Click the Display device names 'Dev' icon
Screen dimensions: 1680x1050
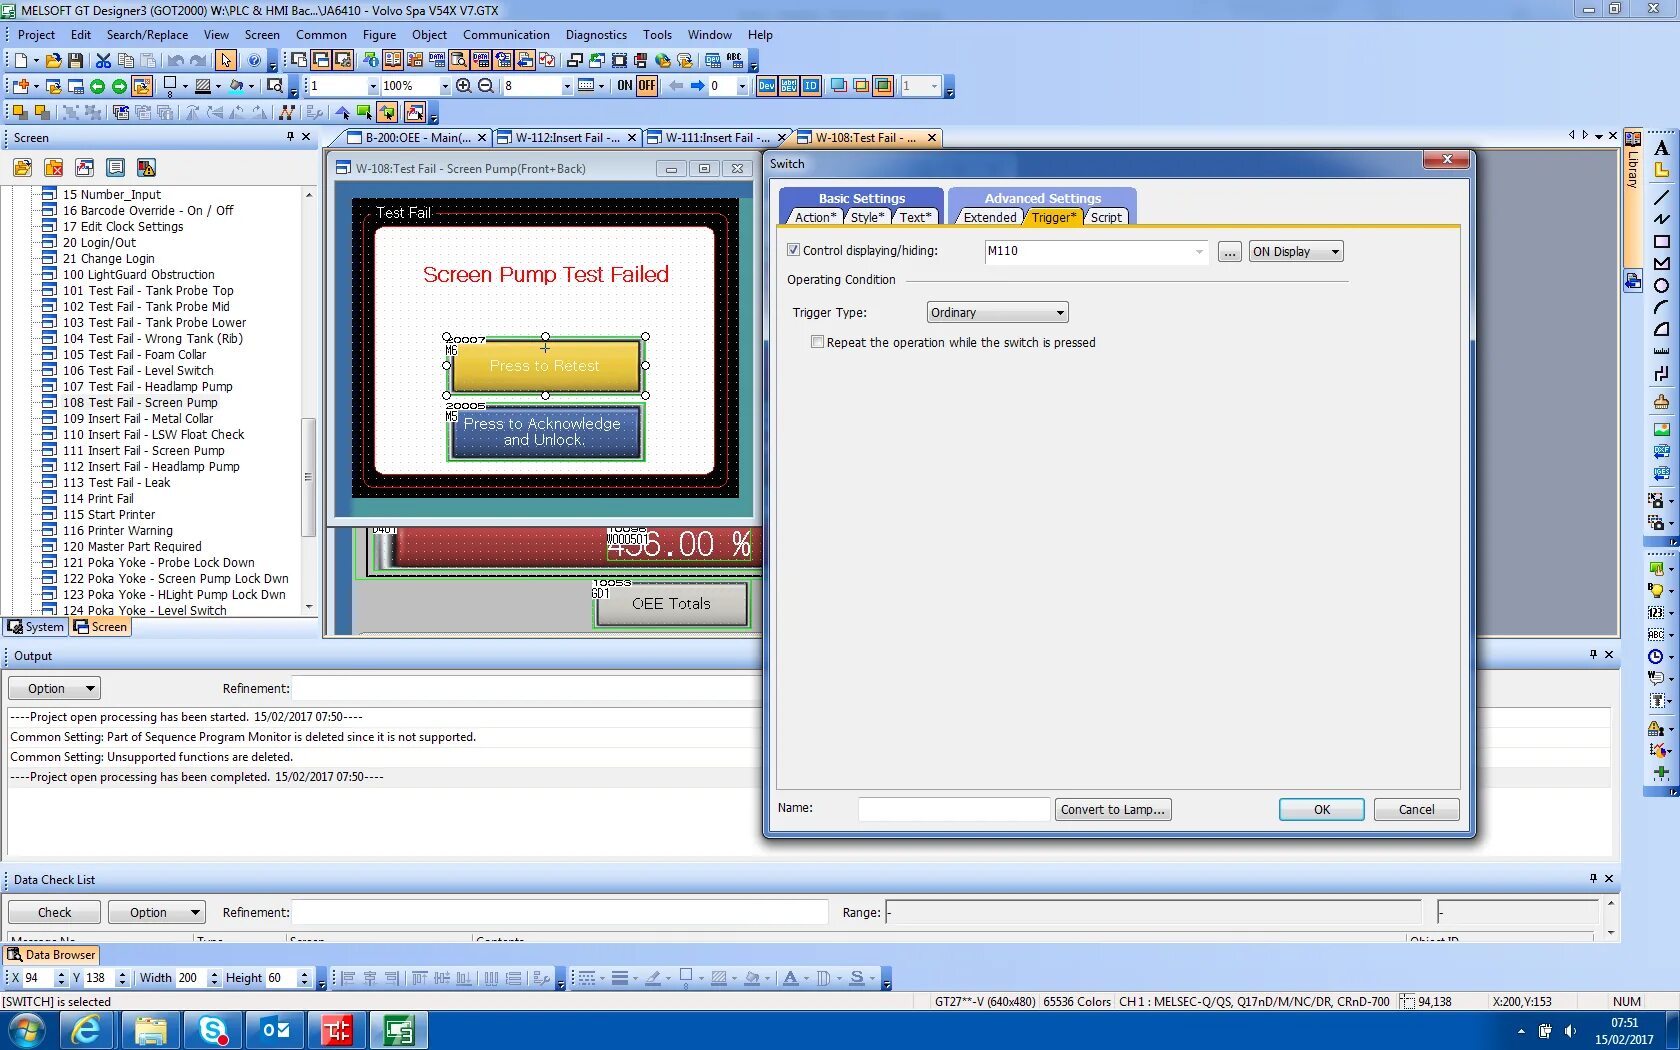767,86
